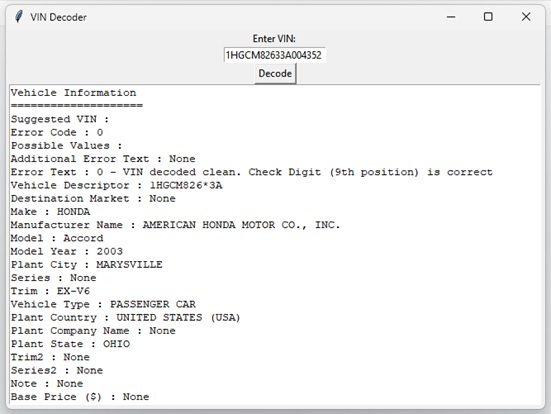This screenshot has height=414, width=551.
Task: Click the feather app icon in title bar
Action: 19,17
